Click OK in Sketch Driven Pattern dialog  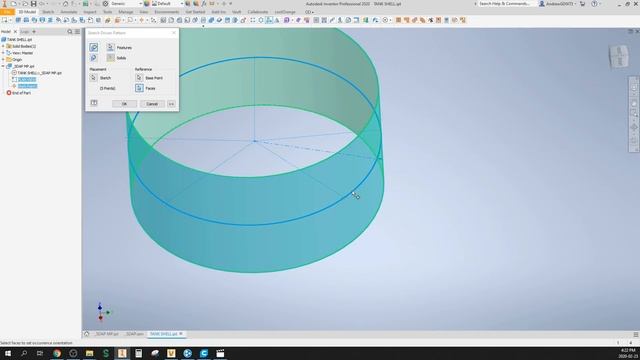[x=124, y=104]
